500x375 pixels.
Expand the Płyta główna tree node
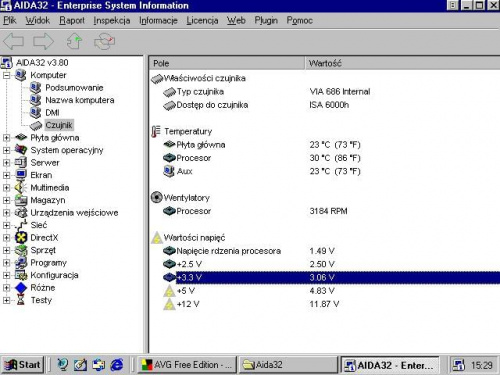[x=6, y=138]
